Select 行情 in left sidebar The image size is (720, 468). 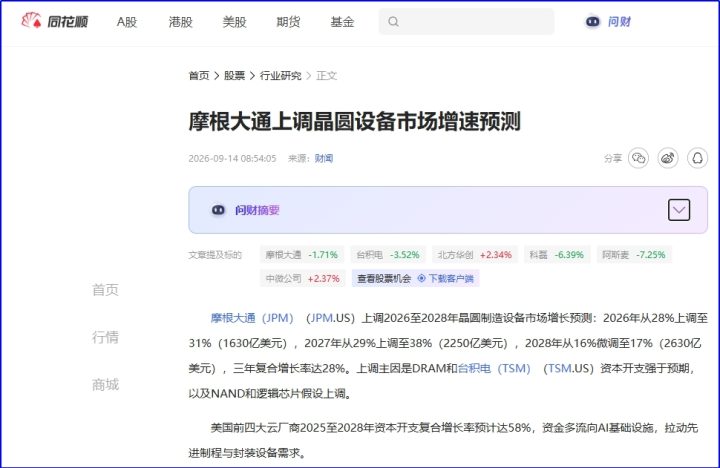[x=105, y=337]
